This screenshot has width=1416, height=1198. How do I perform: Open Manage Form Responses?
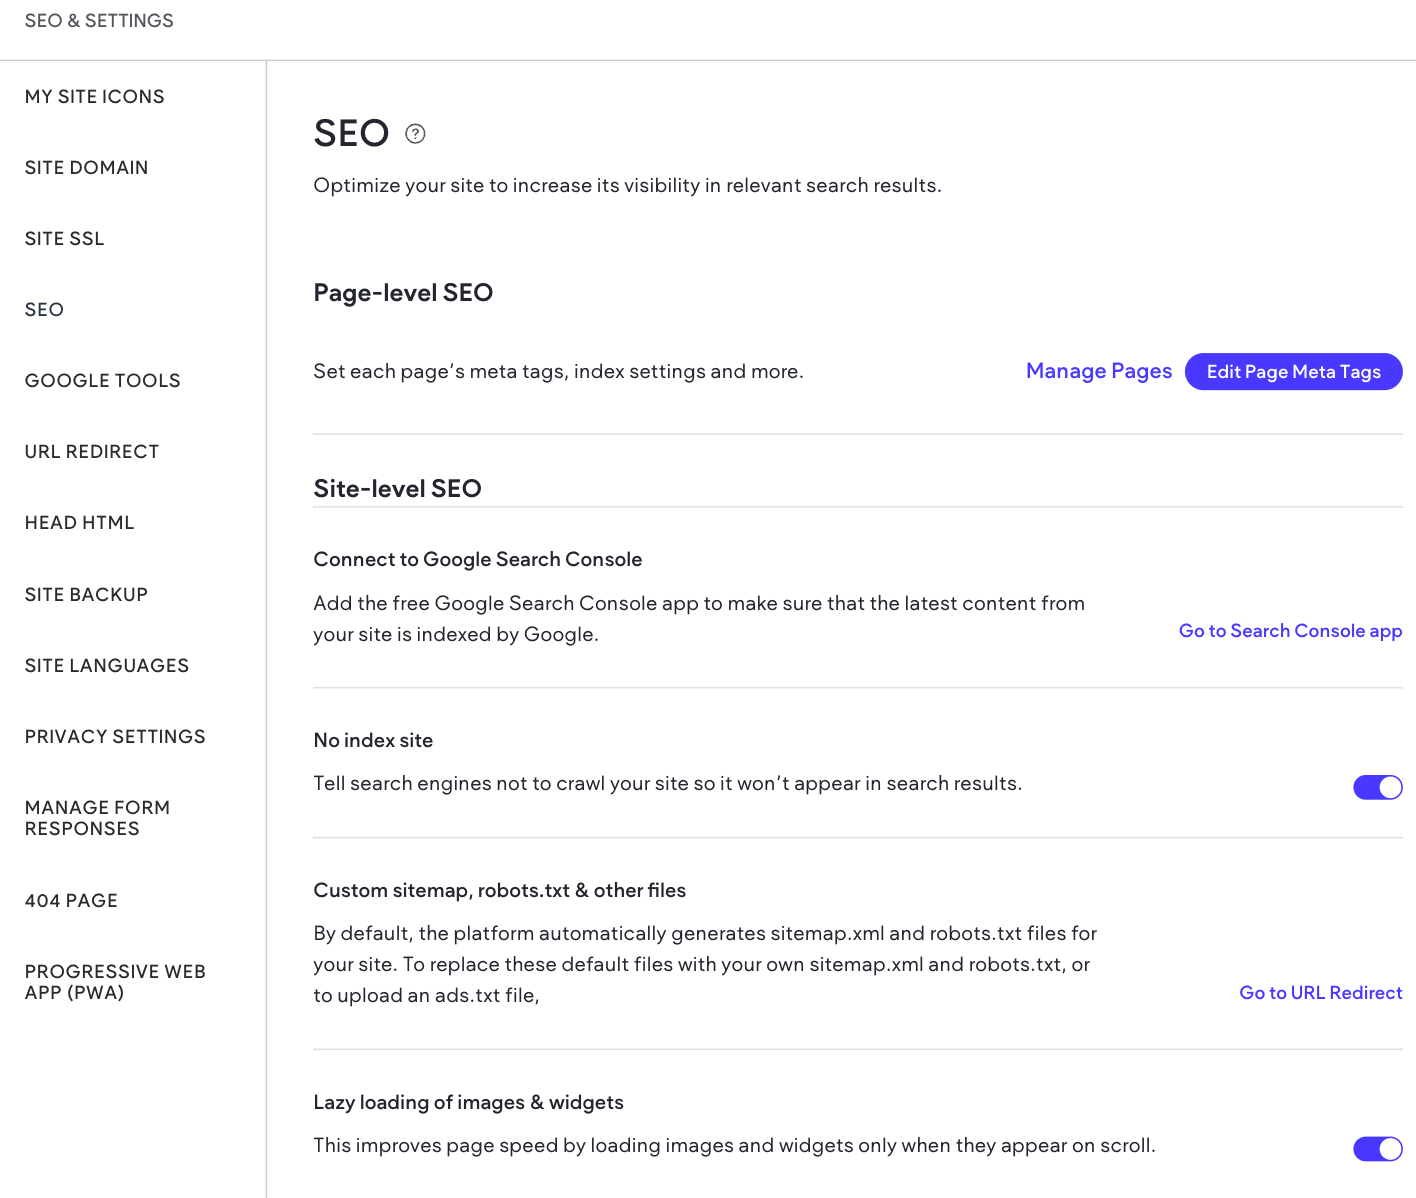click(97, 818)
